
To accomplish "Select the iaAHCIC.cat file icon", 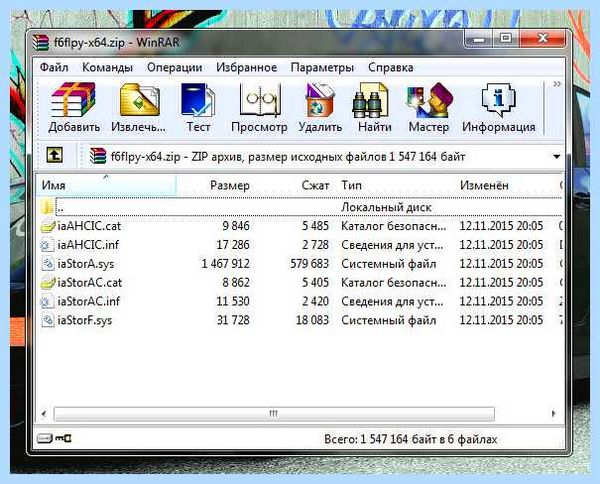I will [x=47, y=226].
